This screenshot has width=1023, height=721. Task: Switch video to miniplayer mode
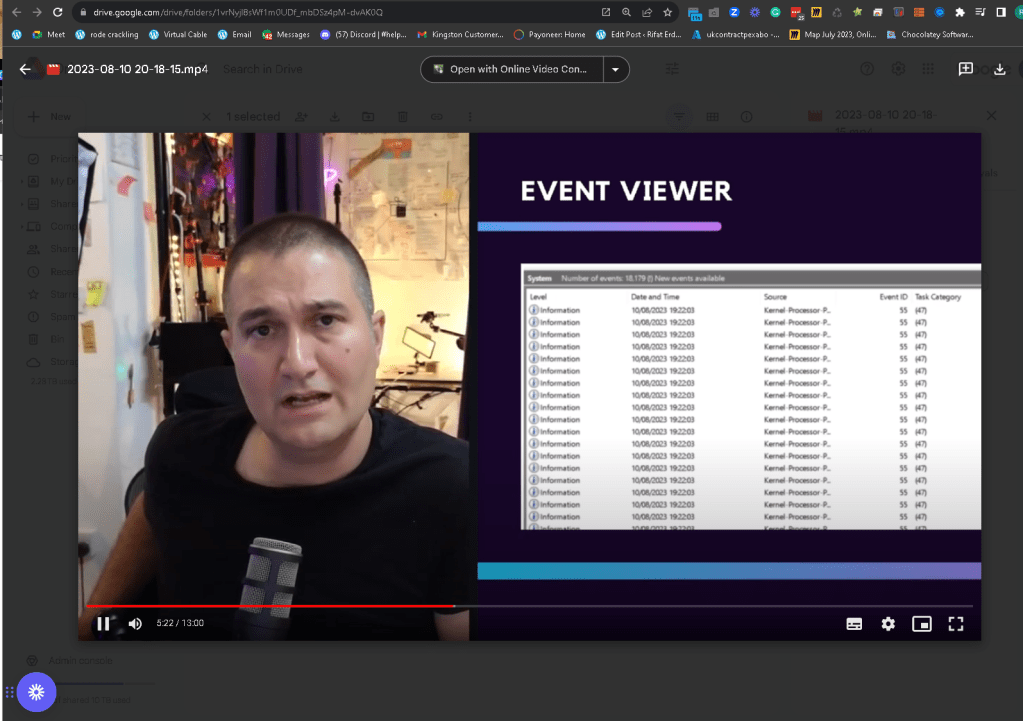[922, 624]
